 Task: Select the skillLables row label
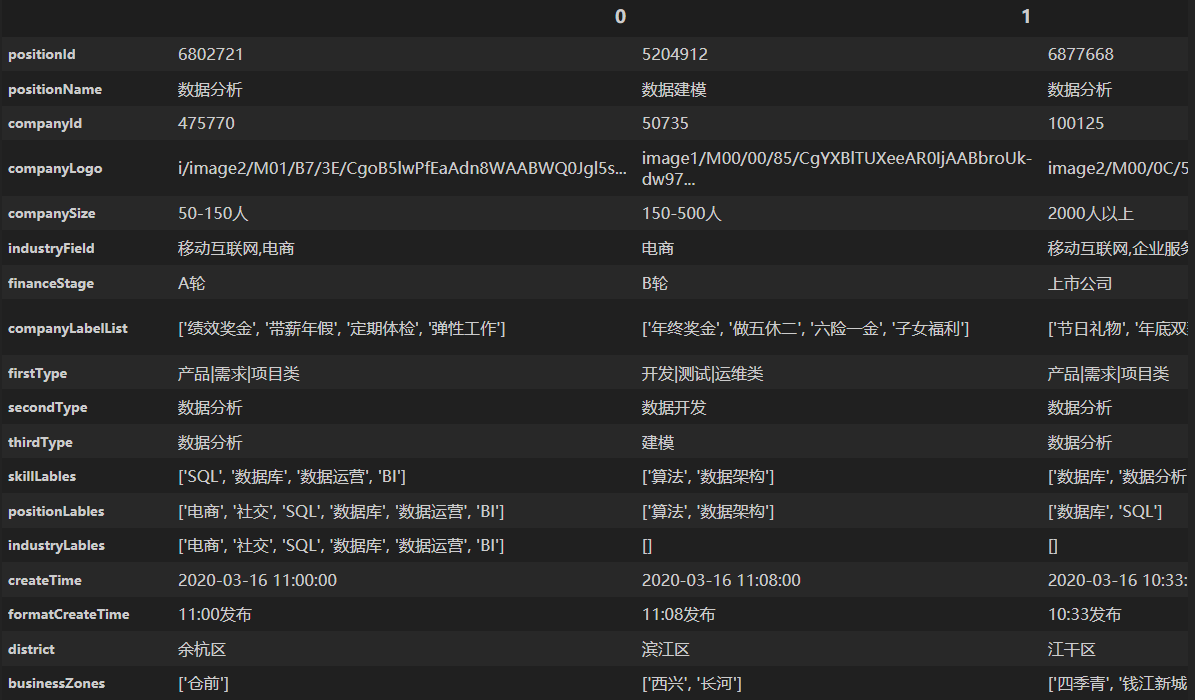[x=42, y=477]
